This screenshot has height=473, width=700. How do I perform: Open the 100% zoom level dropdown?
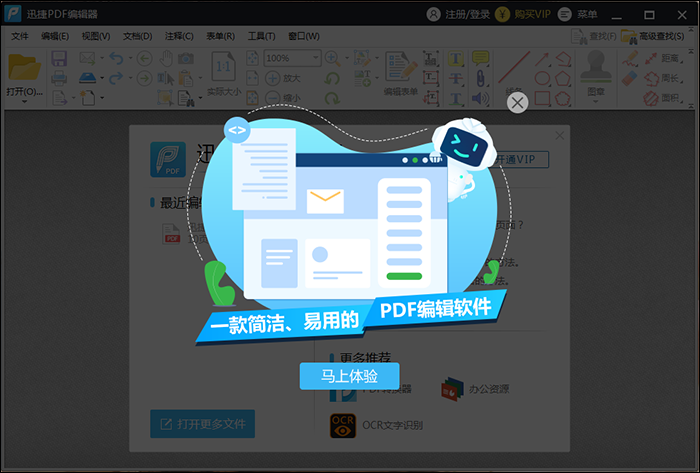pos(316,58)
